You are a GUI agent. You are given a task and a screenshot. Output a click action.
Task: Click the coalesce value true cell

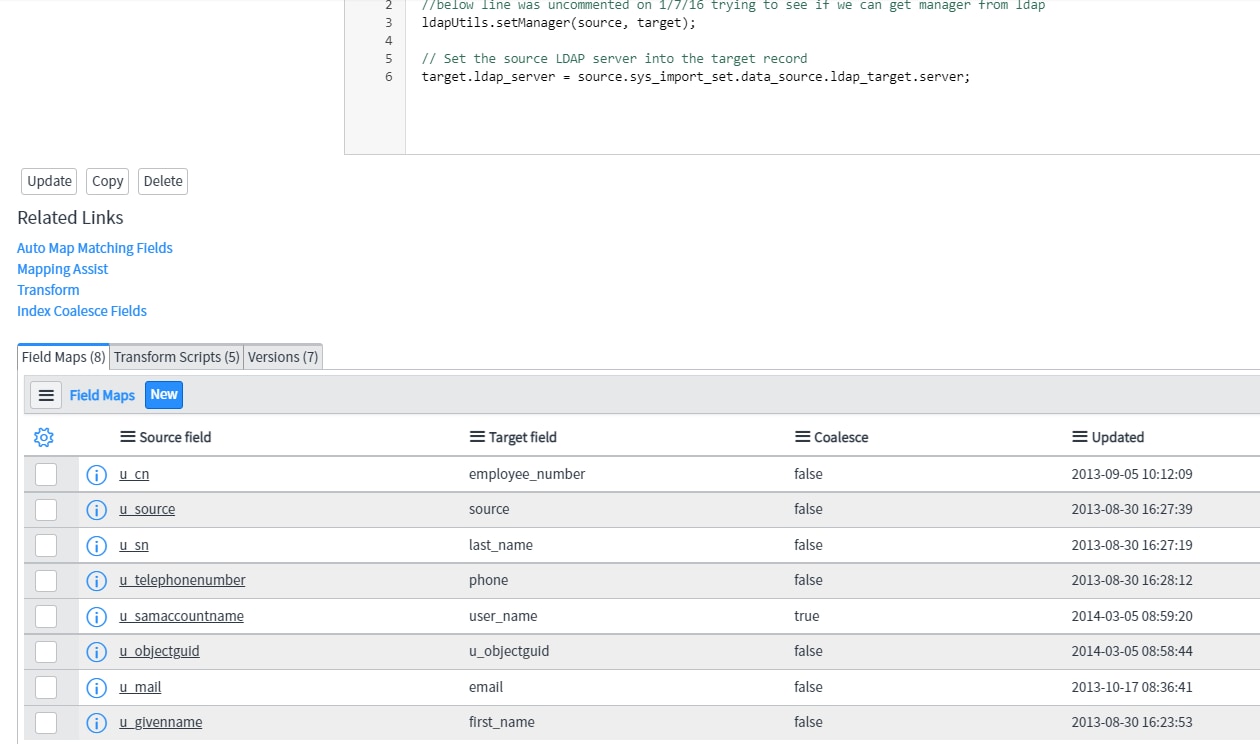tap(806, 616)
